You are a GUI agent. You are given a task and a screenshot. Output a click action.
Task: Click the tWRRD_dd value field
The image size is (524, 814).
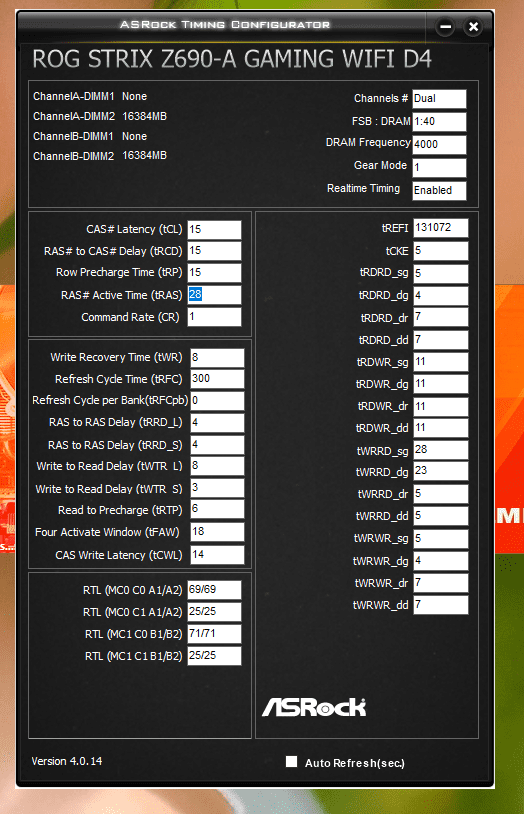coord(441,515)
